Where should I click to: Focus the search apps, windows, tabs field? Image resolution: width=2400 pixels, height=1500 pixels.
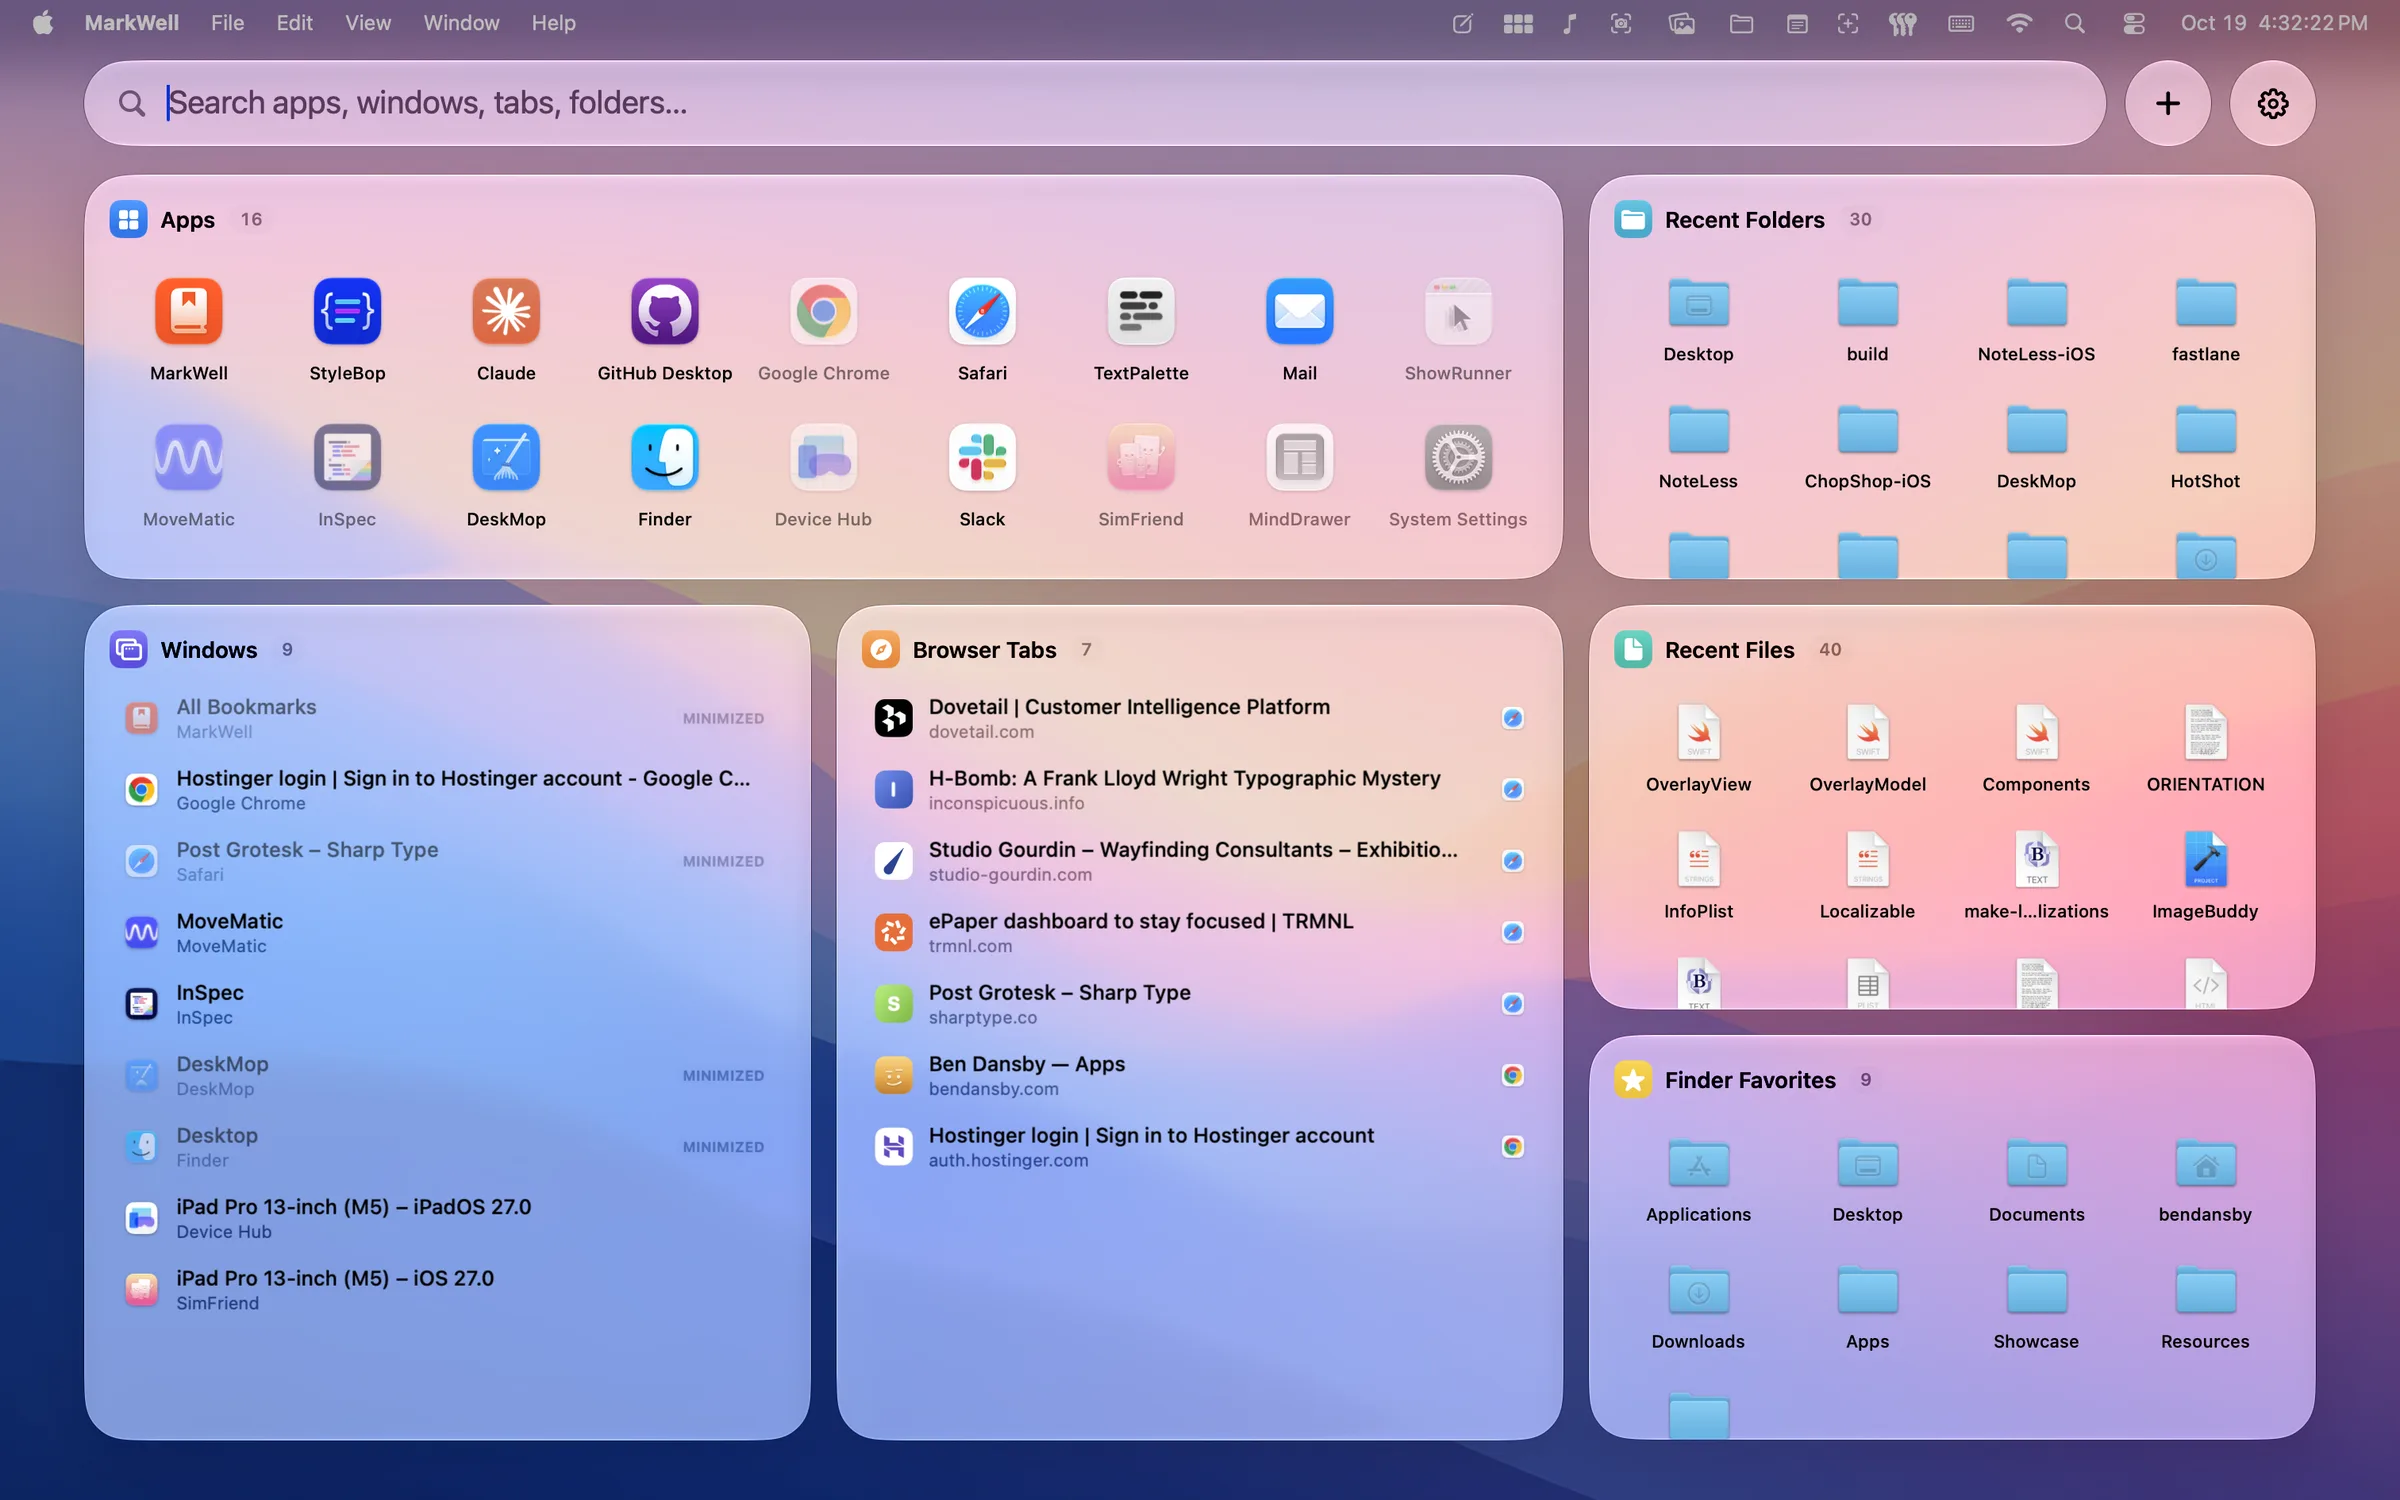point(1095,103)
